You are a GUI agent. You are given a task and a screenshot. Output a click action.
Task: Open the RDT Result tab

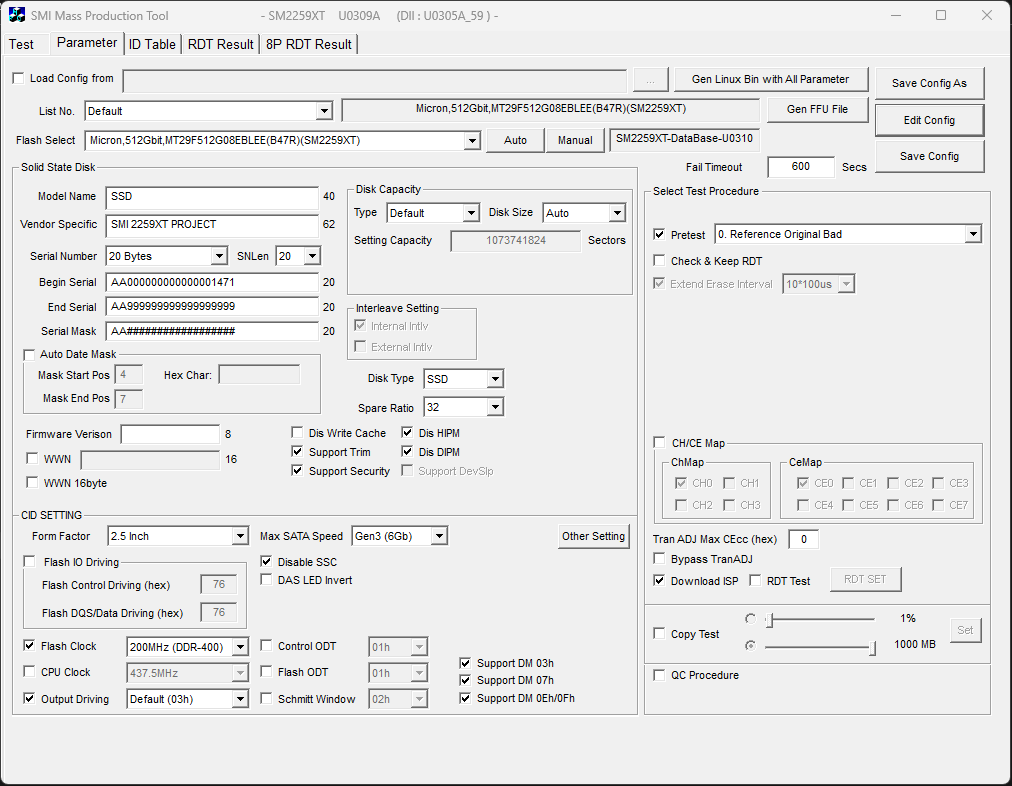pos(220,44)
